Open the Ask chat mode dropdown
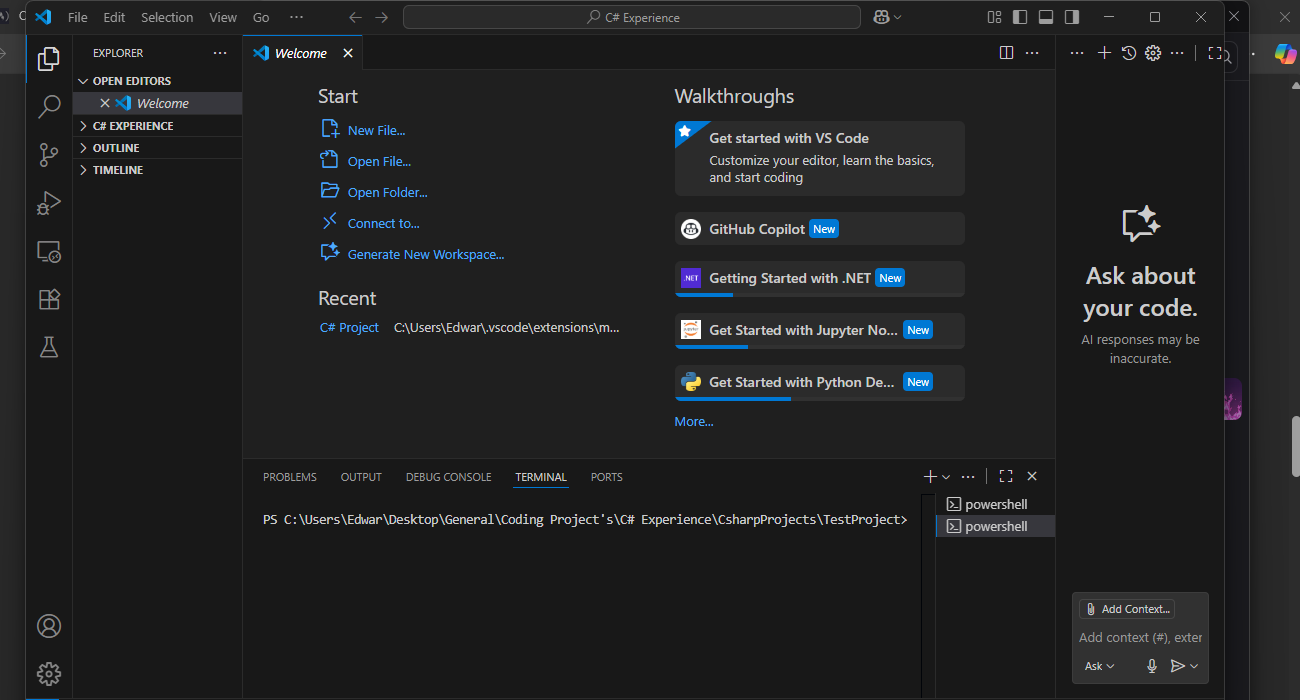This screenshot has height=700, width=1300. click(1099, 666)
